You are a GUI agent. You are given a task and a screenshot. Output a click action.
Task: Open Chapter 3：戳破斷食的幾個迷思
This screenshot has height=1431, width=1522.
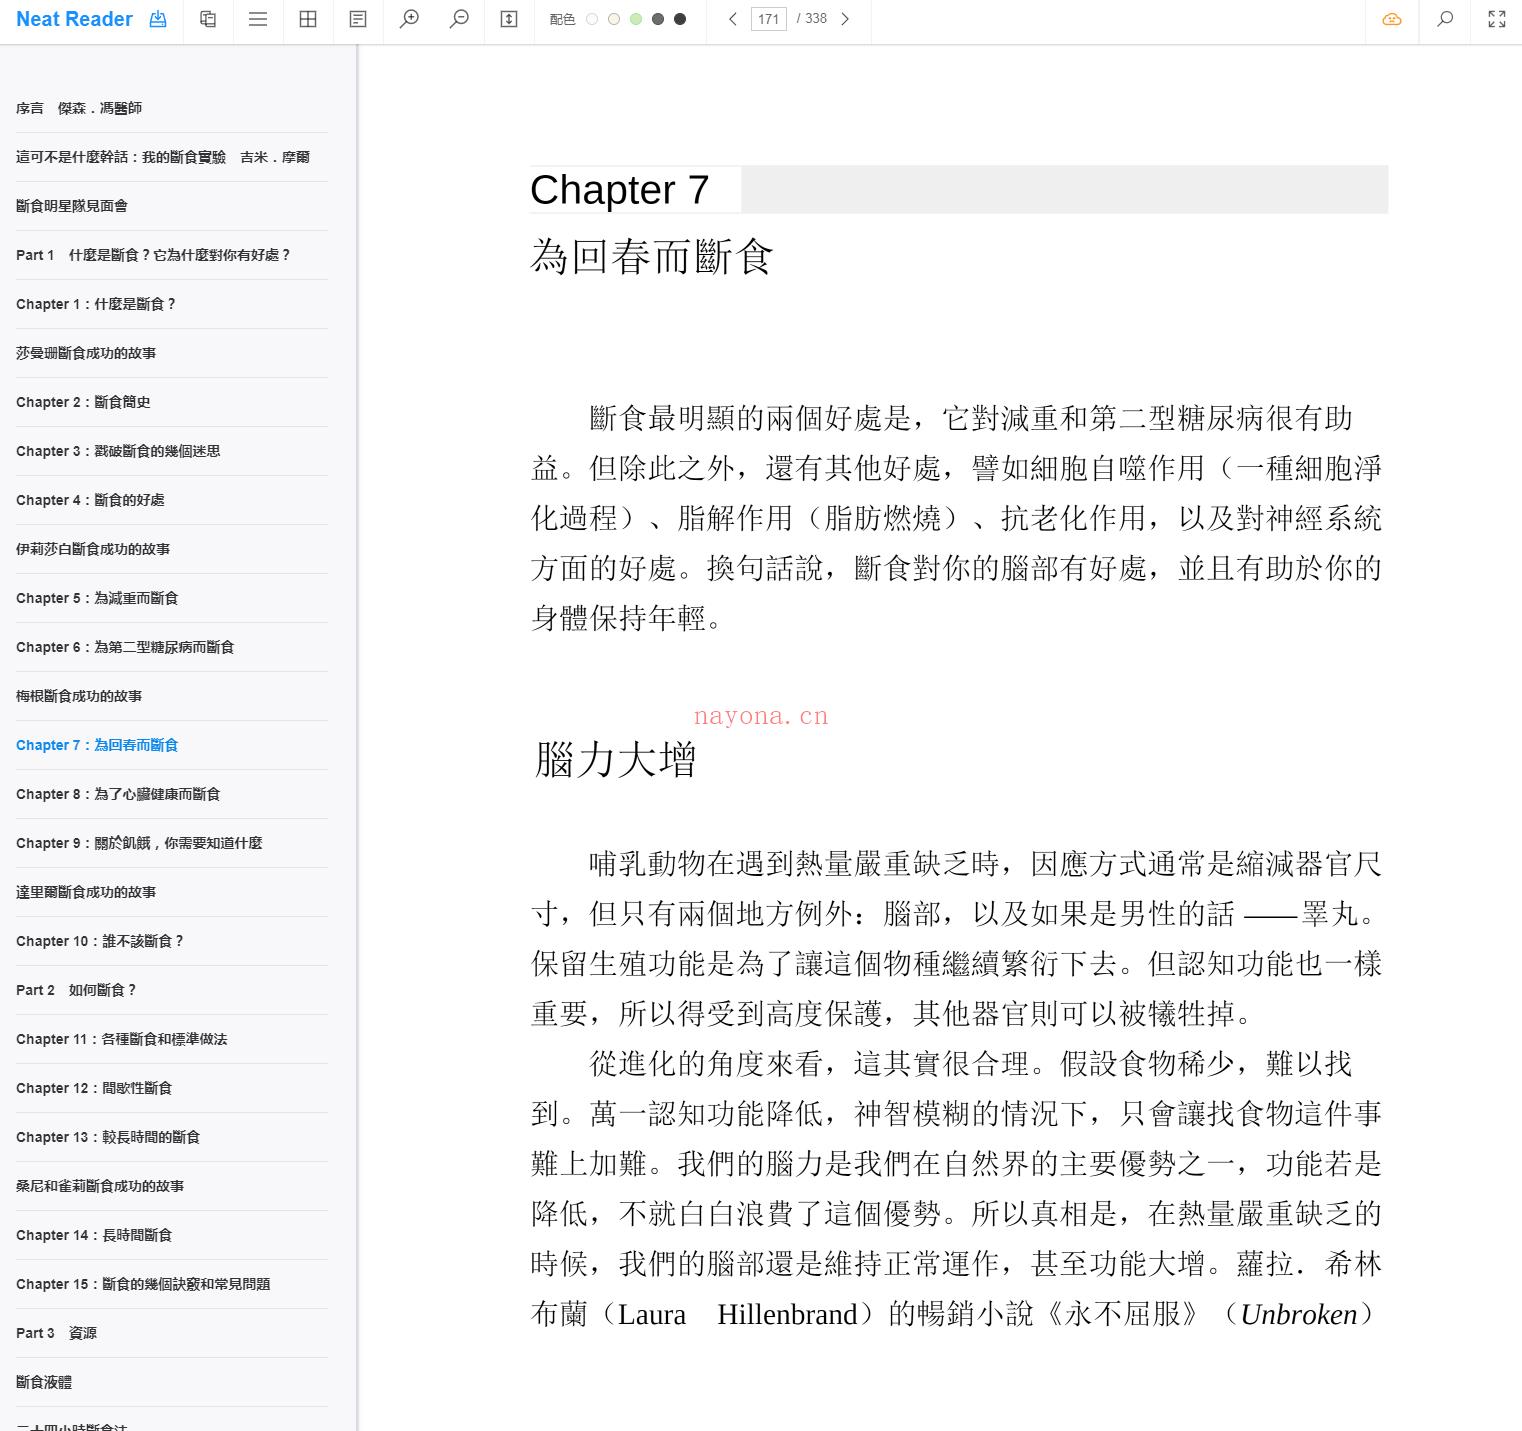click(172, 451)
